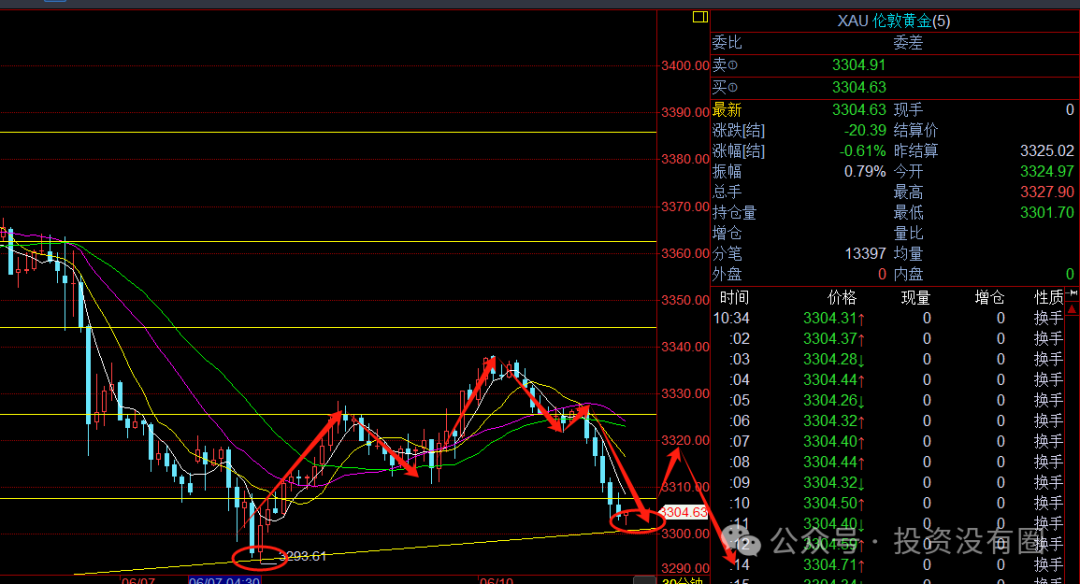Click the circled-1 icon beside 买

[733, 87]
